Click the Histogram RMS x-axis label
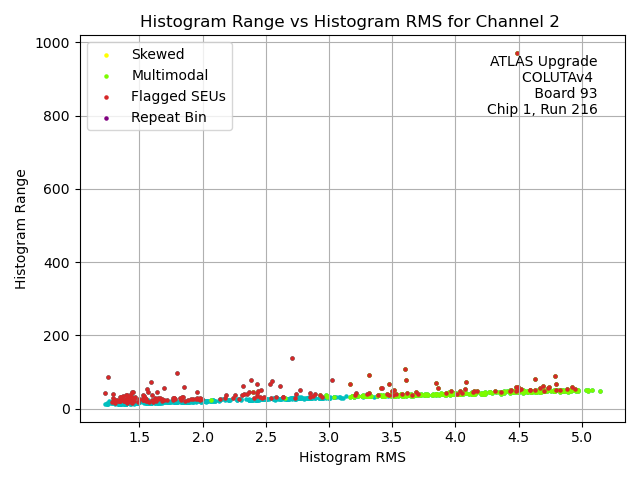 (x=352, y=457)
